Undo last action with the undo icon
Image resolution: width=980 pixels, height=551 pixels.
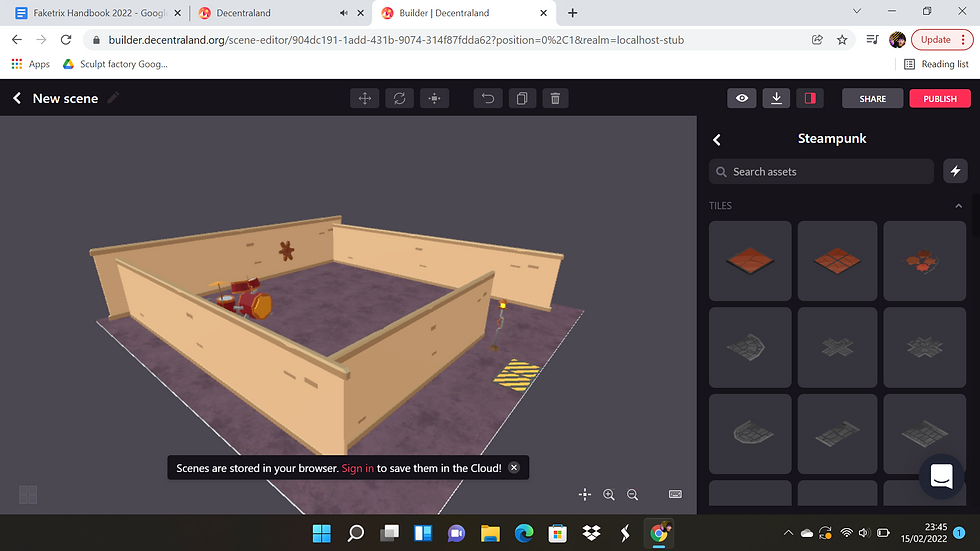(488, 98)
